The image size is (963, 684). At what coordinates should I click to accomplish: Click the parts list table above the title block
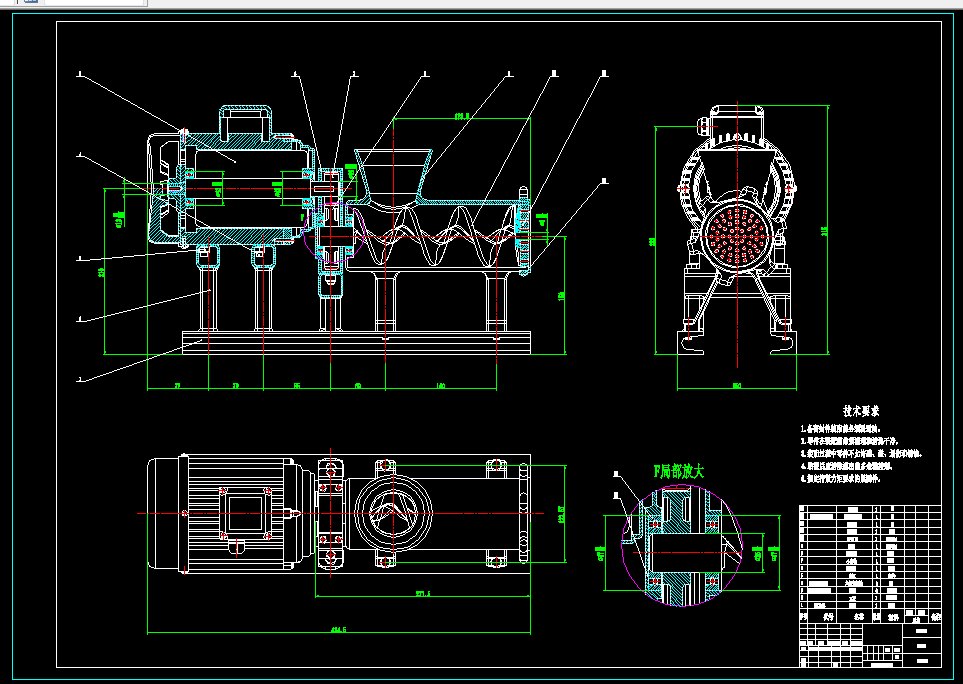click(x=870, y=564)
